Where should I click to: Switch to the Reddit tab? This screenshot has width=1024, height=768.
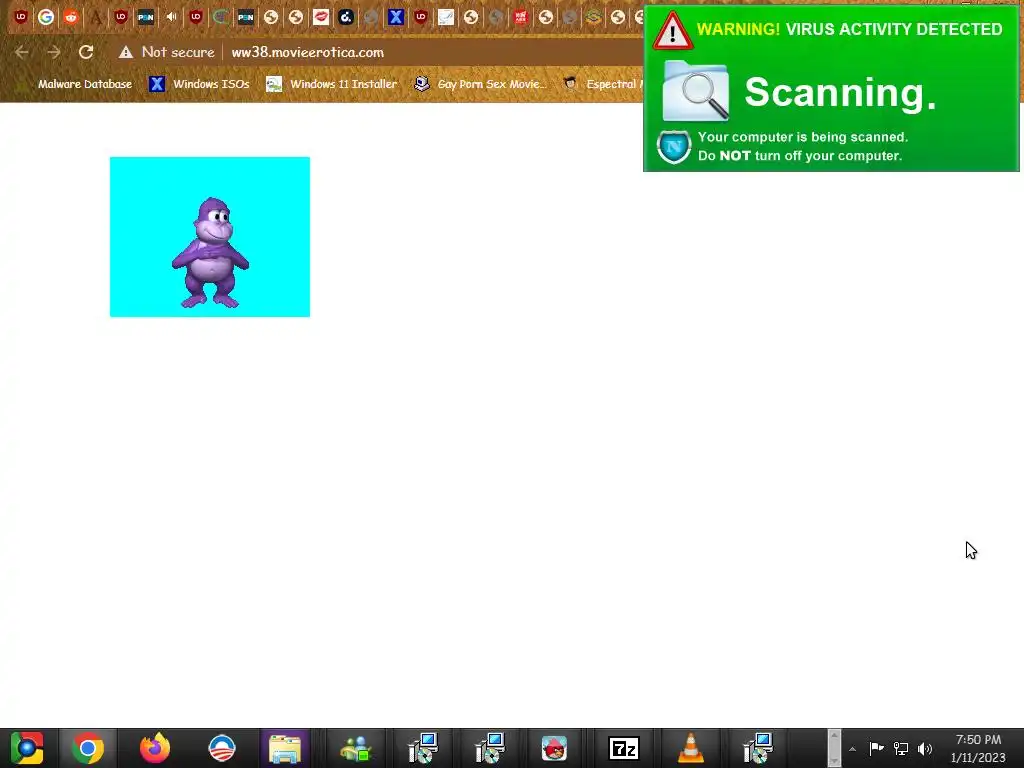tap(71, 17)
